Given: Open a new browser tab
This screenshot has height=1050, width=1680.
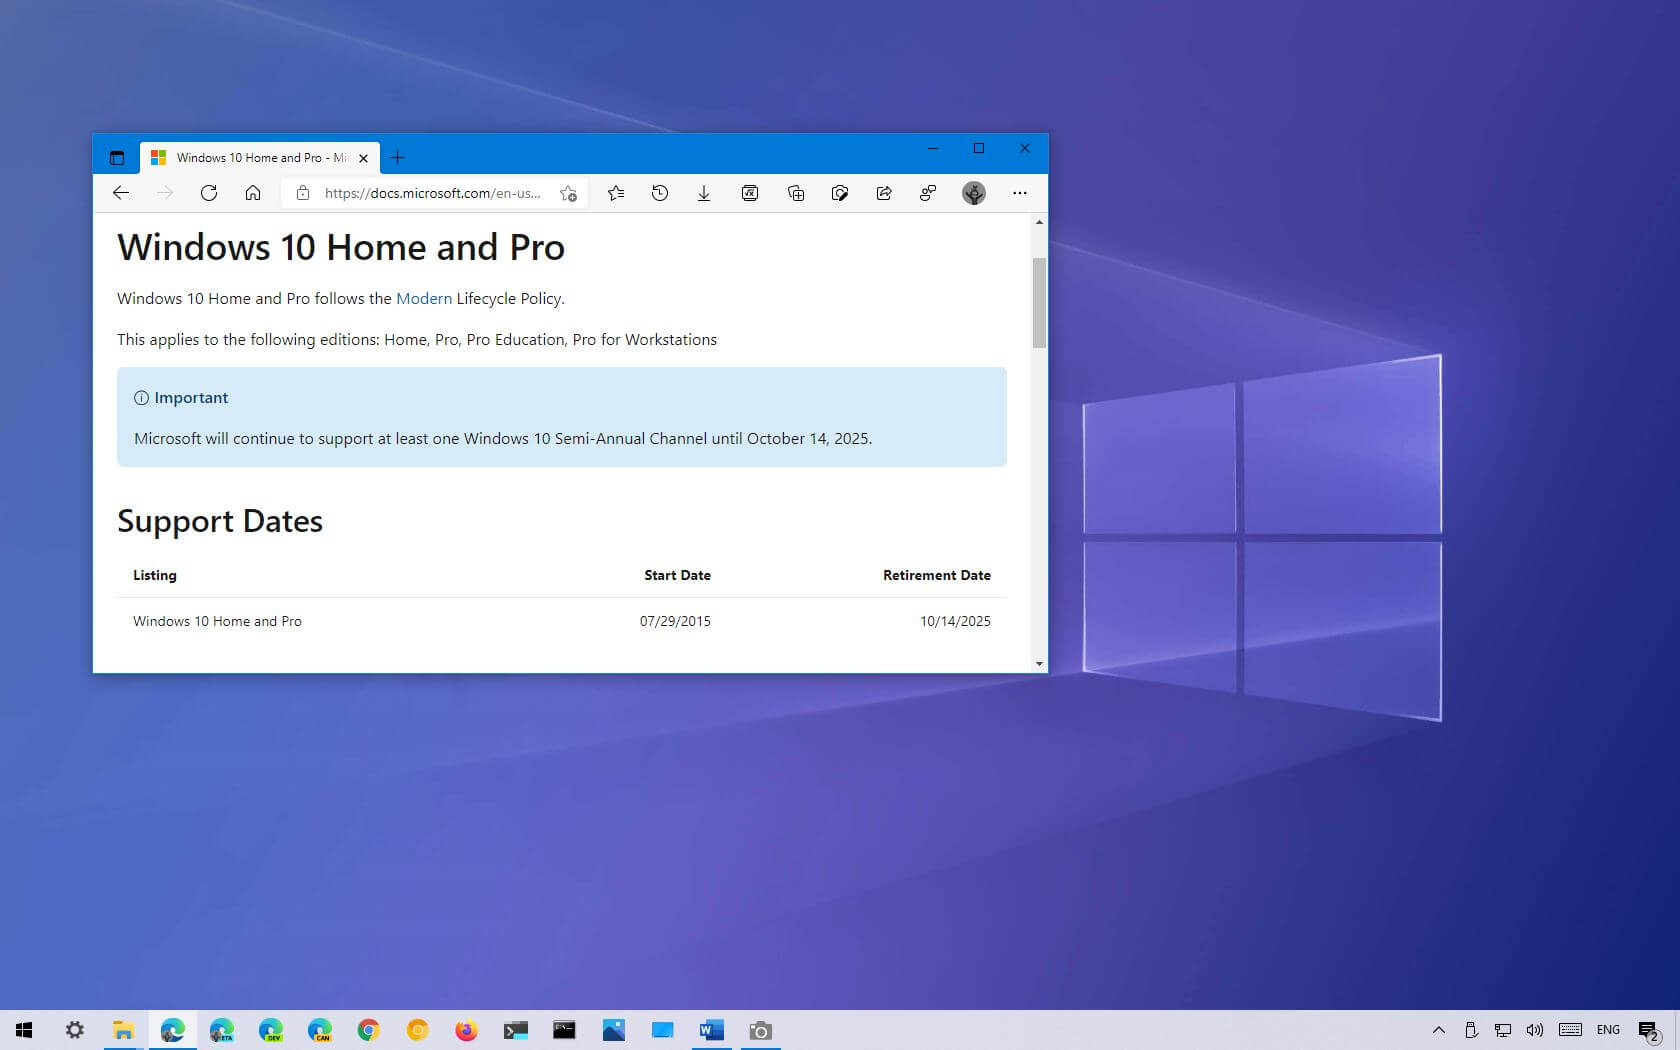Looking at the screenshot, I should coord(397,157).
